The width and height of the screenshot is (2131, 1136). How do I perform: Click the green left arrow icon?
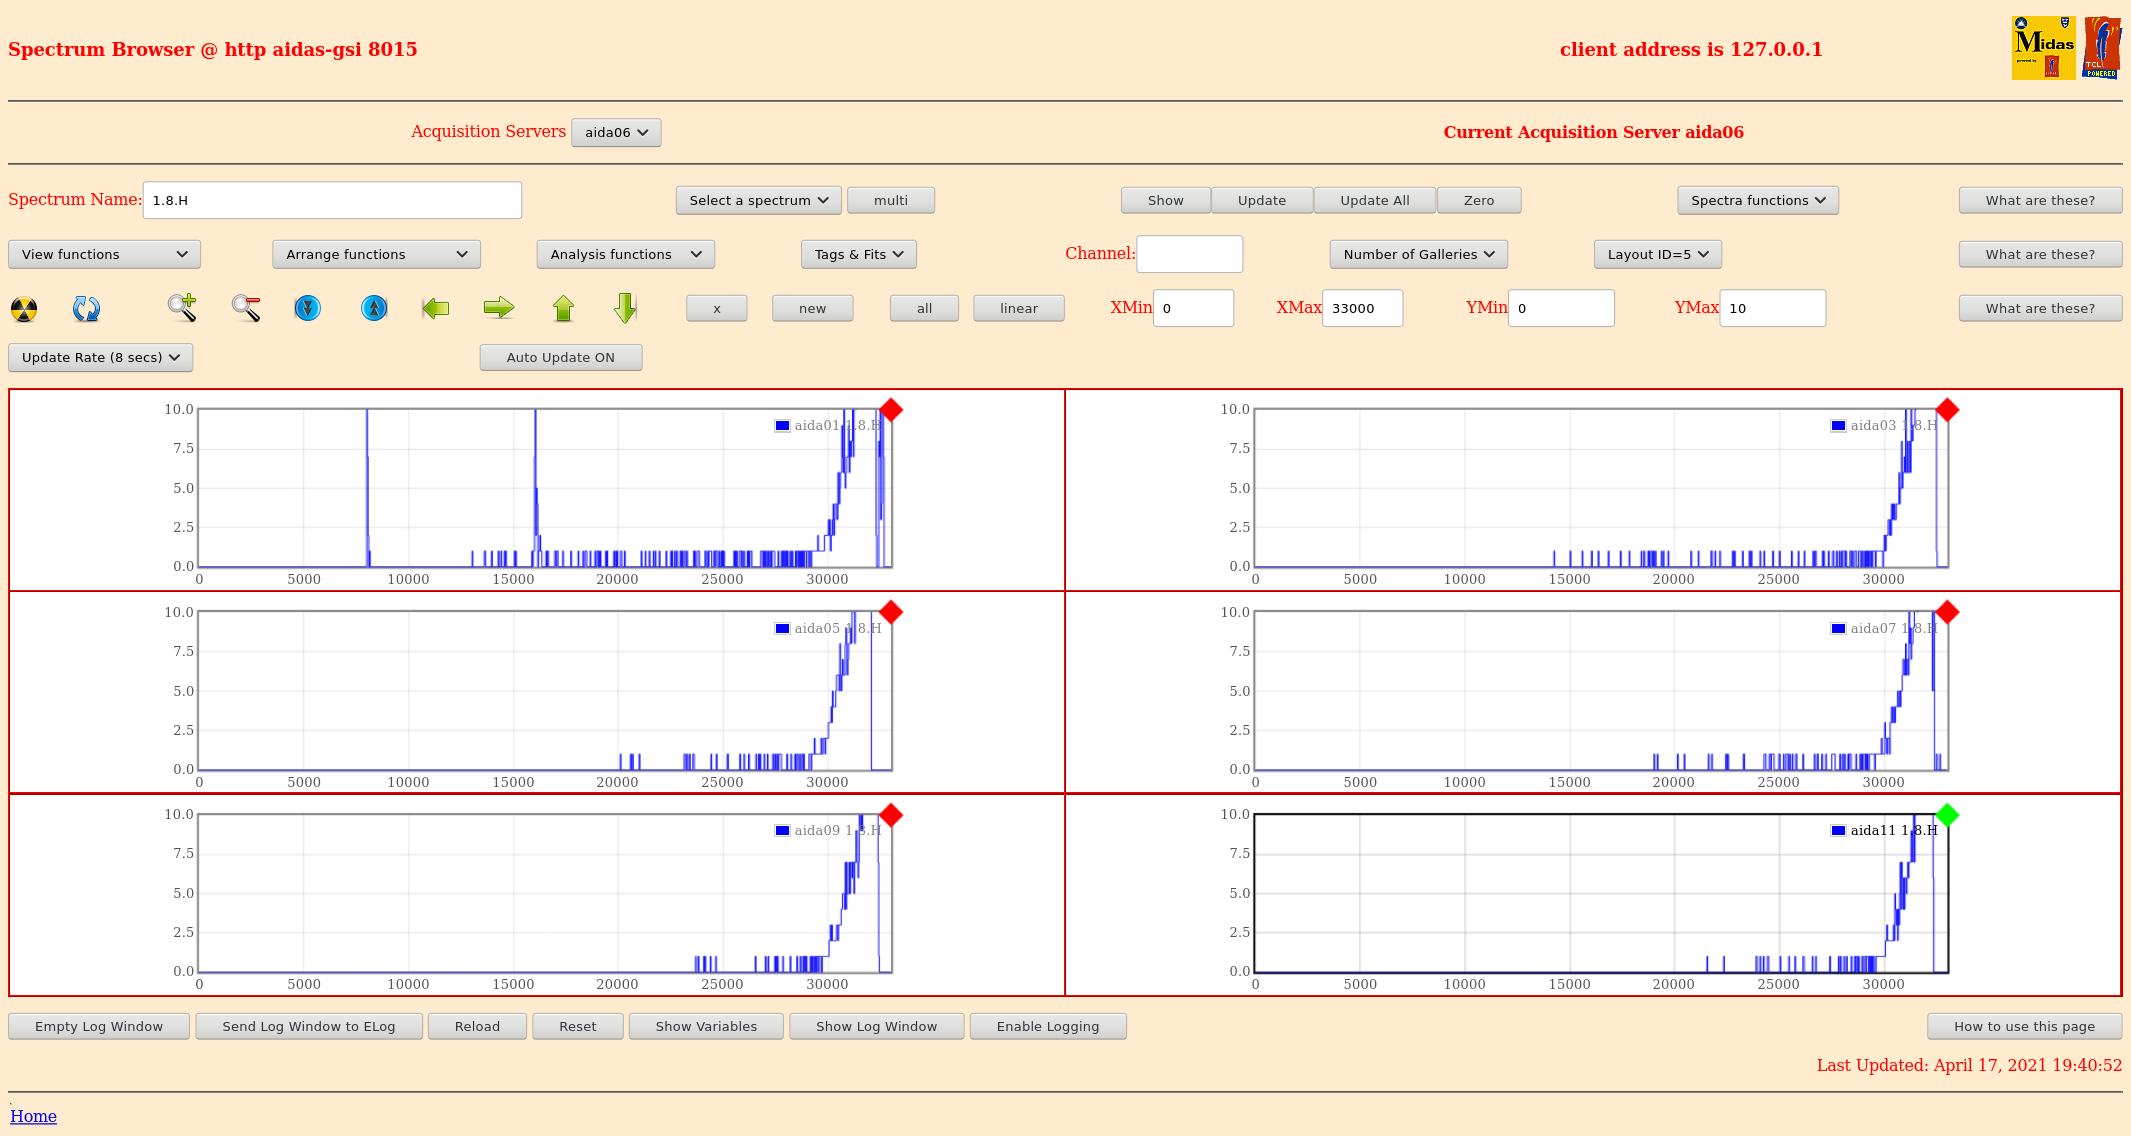[436, 308]
